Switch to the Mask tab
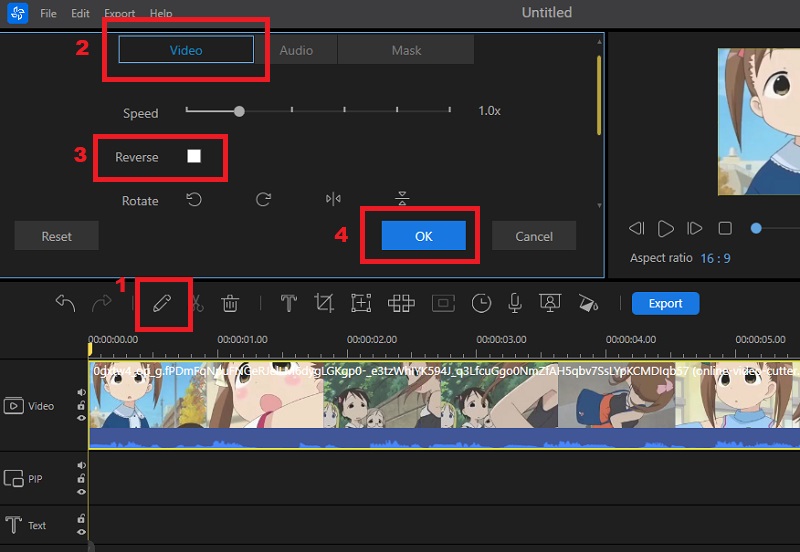The height and width of the screenshot is (552, 800). click(x=406, y=50)
